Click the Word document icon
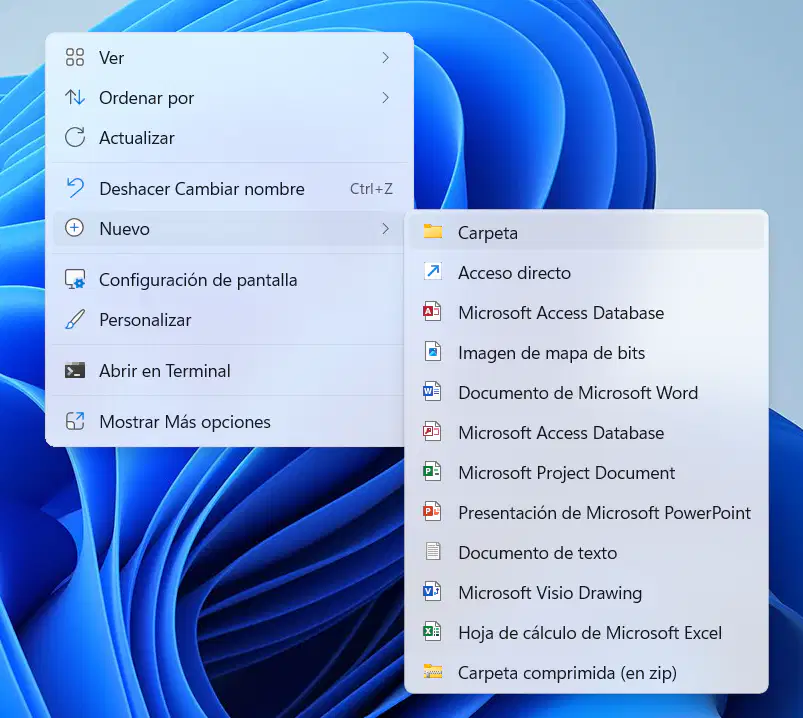 point(432,392)
